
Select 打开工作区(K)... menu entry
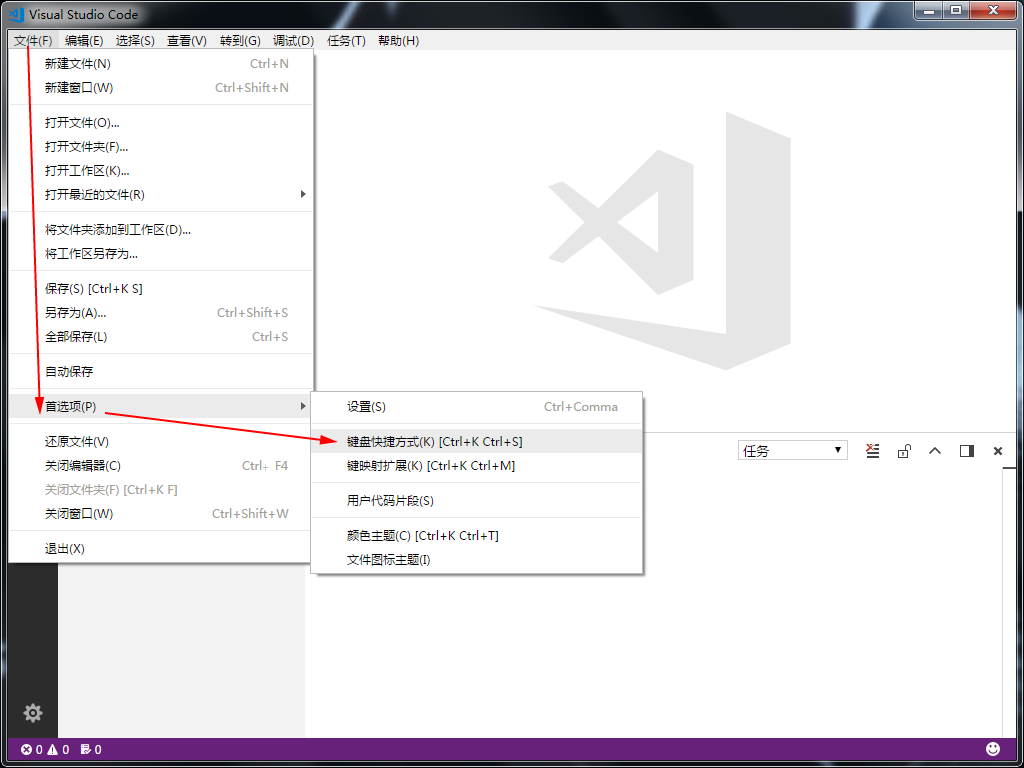[161, 170]
